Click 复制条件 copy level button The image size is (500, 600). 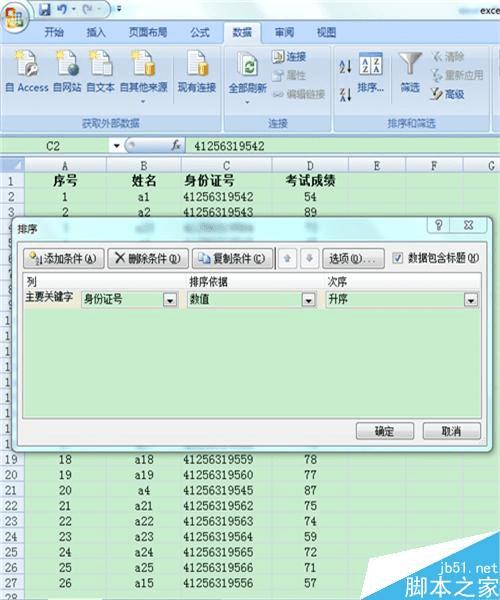[x=233, y=259]
